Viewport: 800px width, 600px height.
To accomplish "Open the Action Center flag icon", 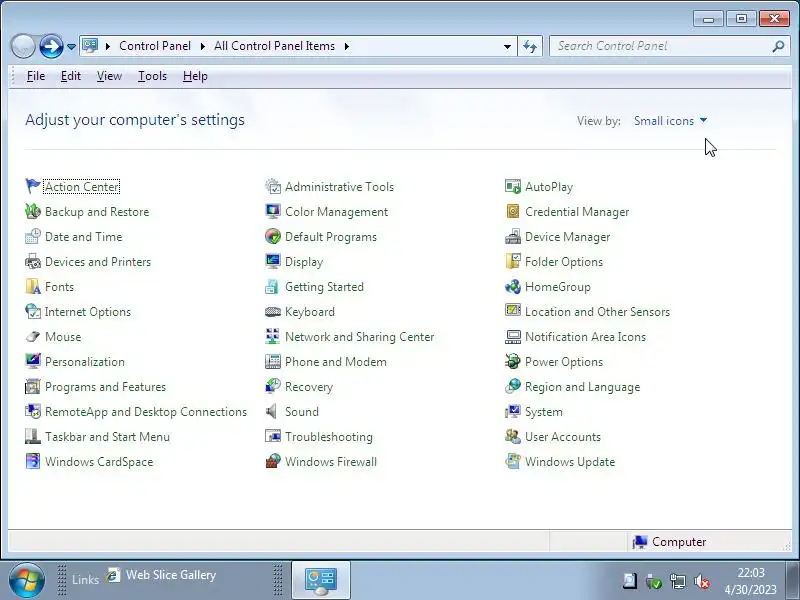I will pos(33,186).
